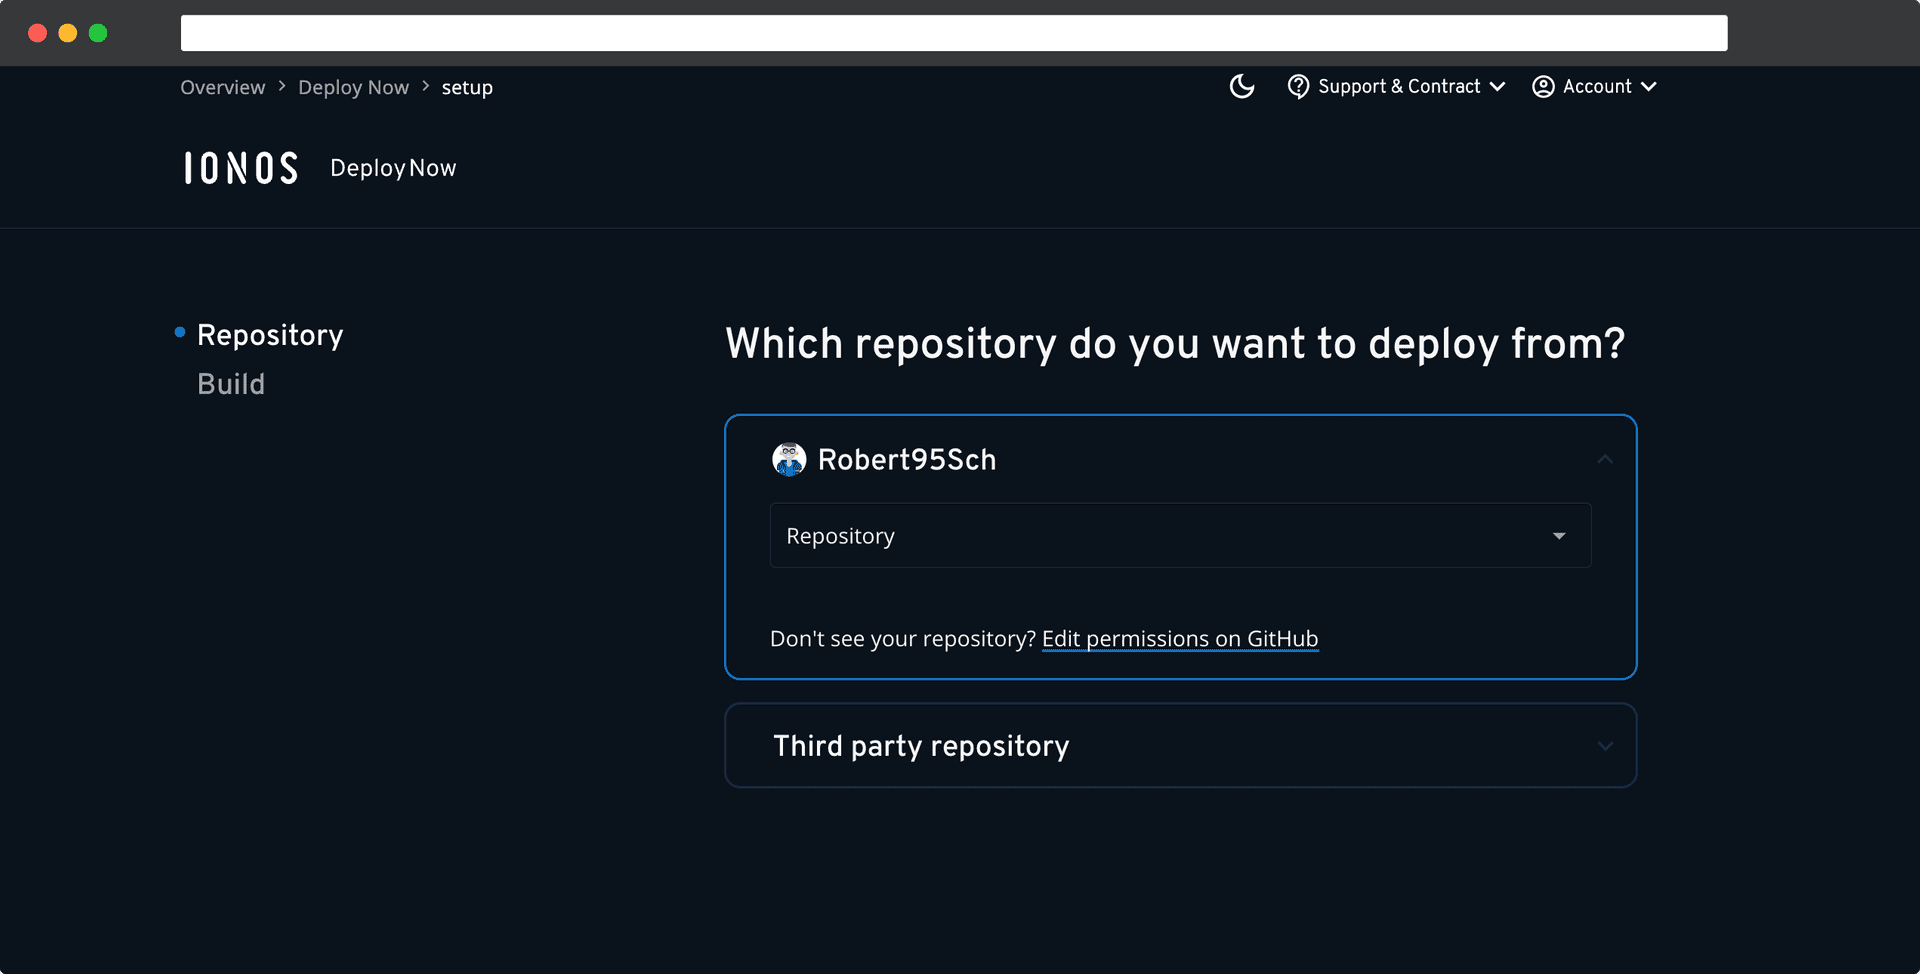This screenshot has width=1920, height=974.
Task: Open the Support & Contract menu
Action: tap(1400, 87)
